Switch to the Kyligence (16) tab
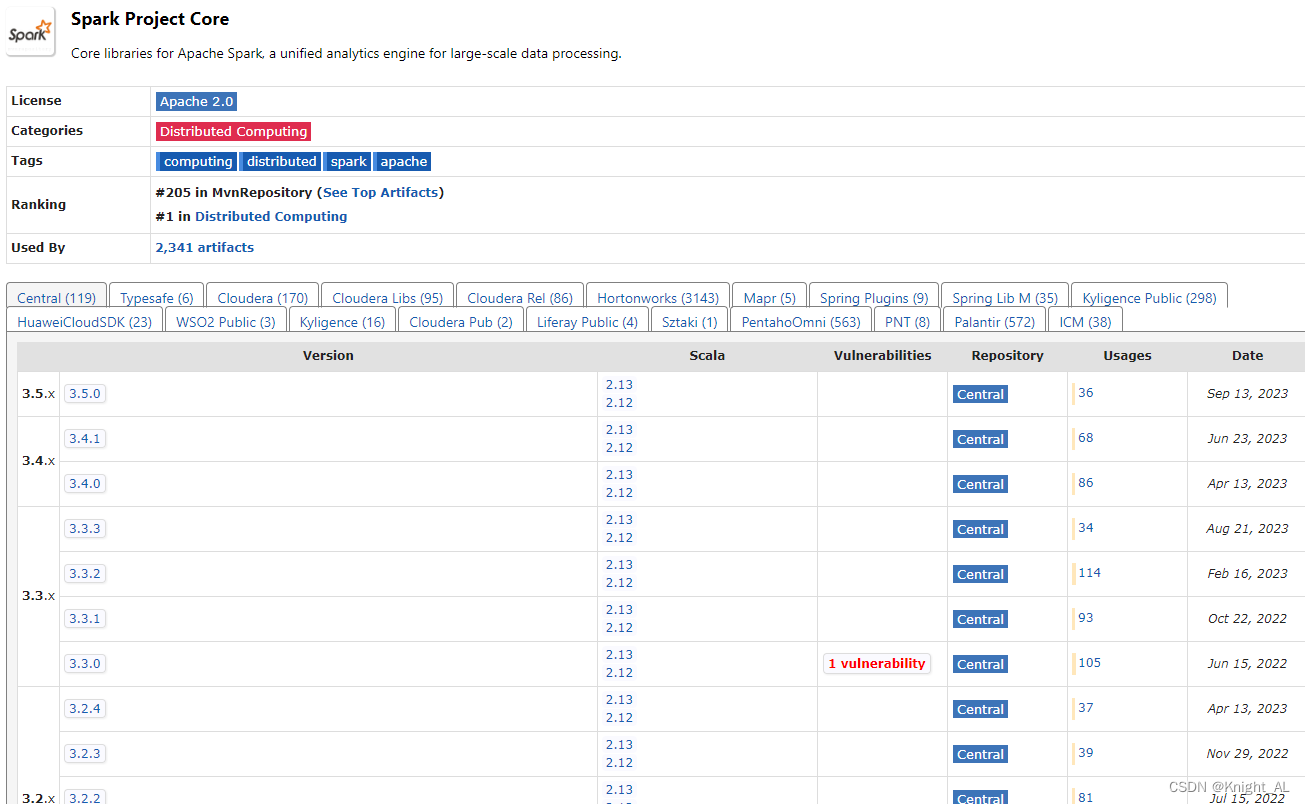This screenshot has height=804, width=1305. point(342,322)
